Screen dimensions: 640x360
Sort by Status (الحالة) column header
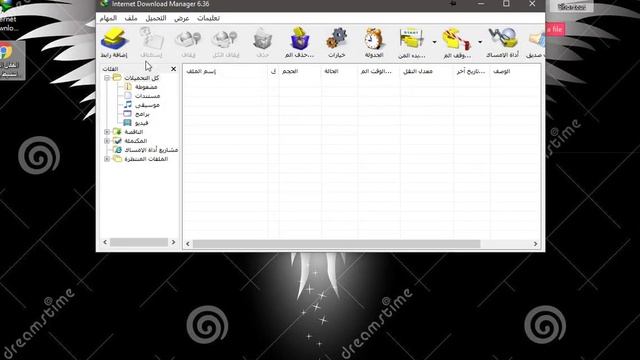(339, 71)
